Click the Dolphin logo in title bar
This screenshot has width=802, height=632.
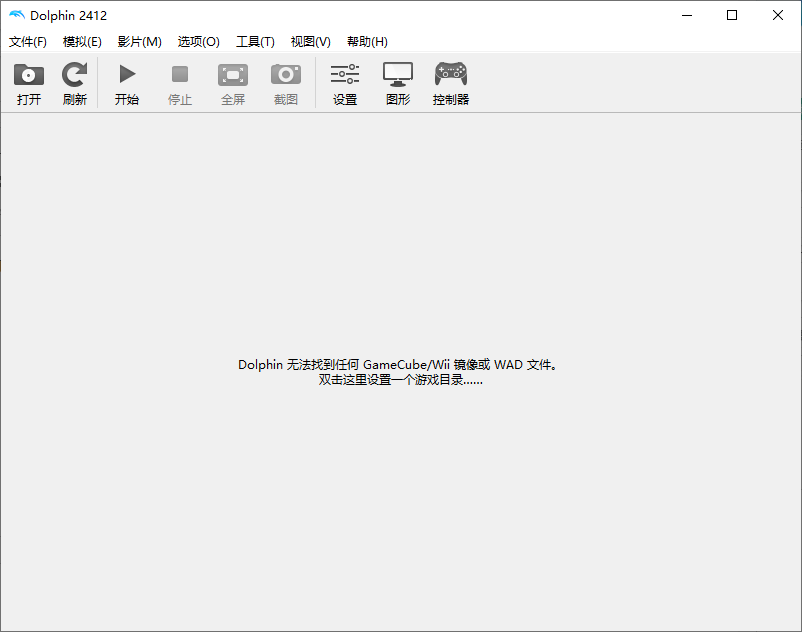tap(16, 15)
